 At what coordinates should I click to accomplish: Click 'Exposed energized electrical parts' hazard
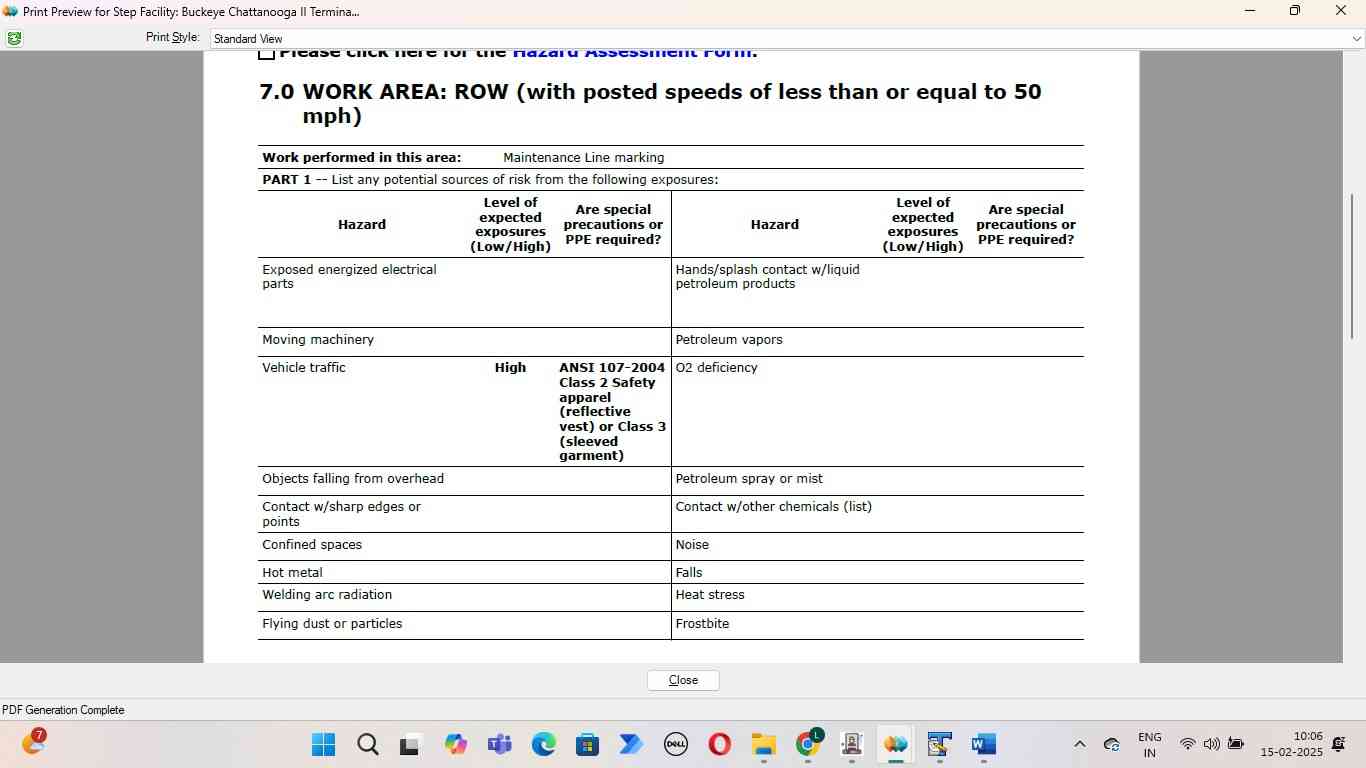click(349, 277)
